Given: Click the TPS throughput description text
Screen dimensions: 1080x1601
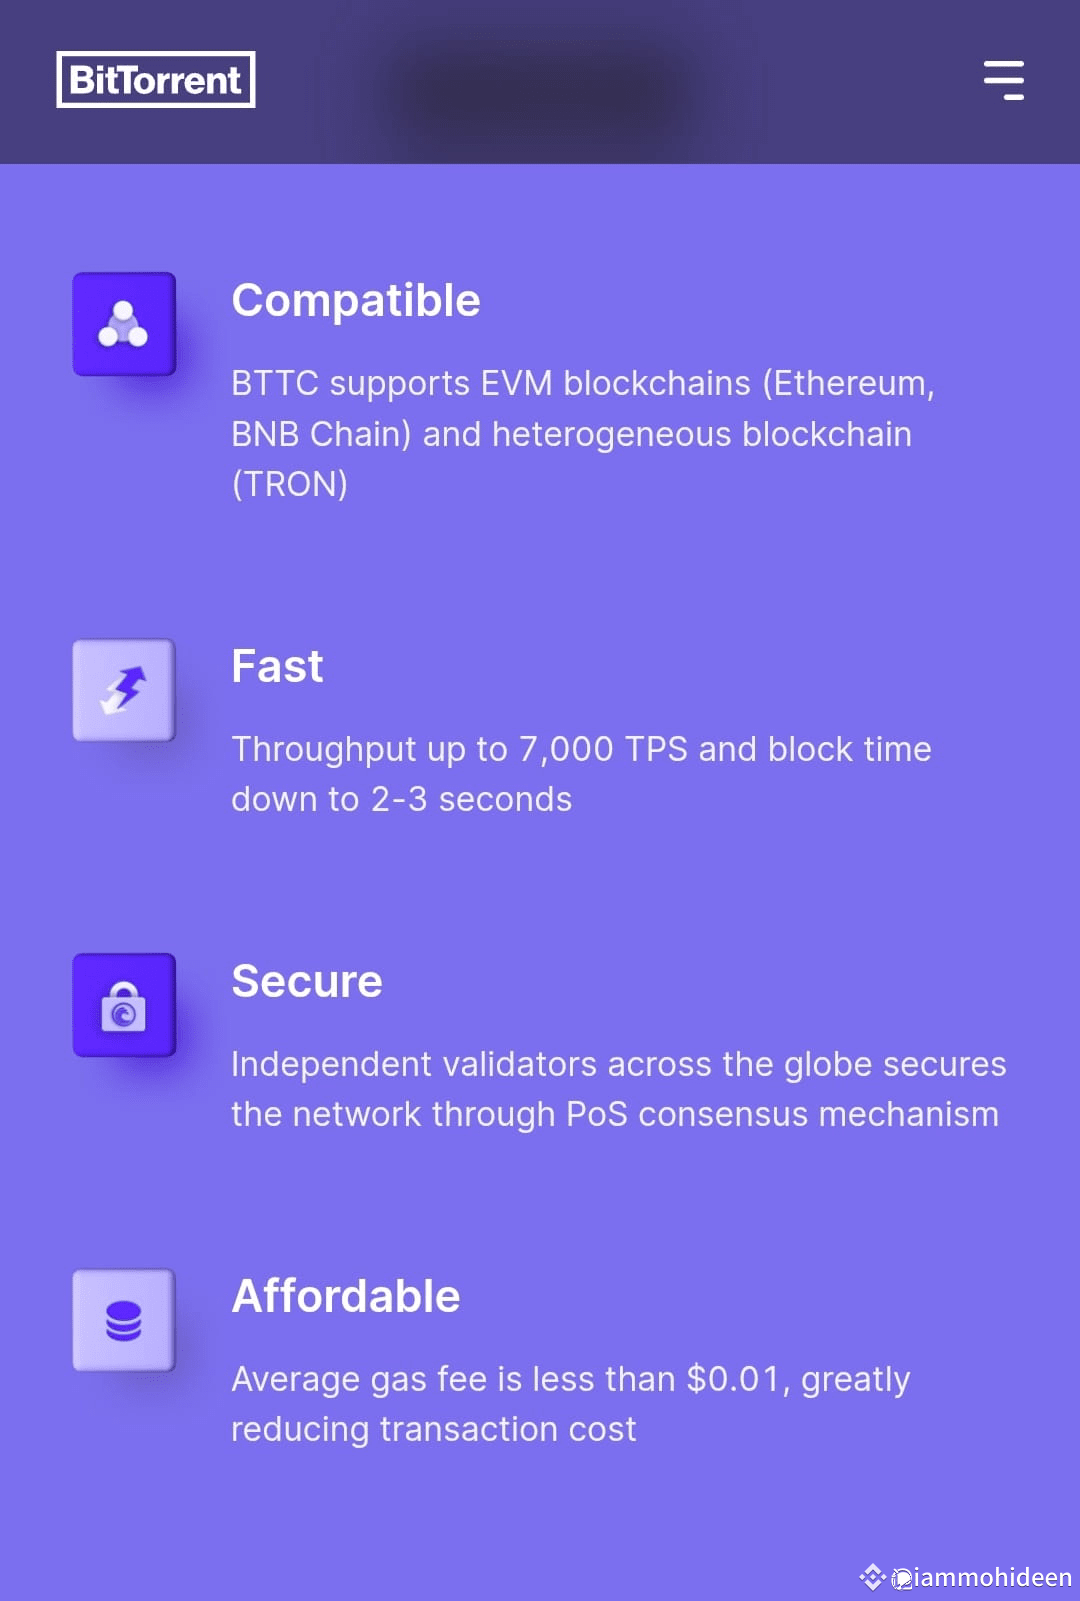Looking at the screenshot, I should pyautogui.click(x=581, y=773).
